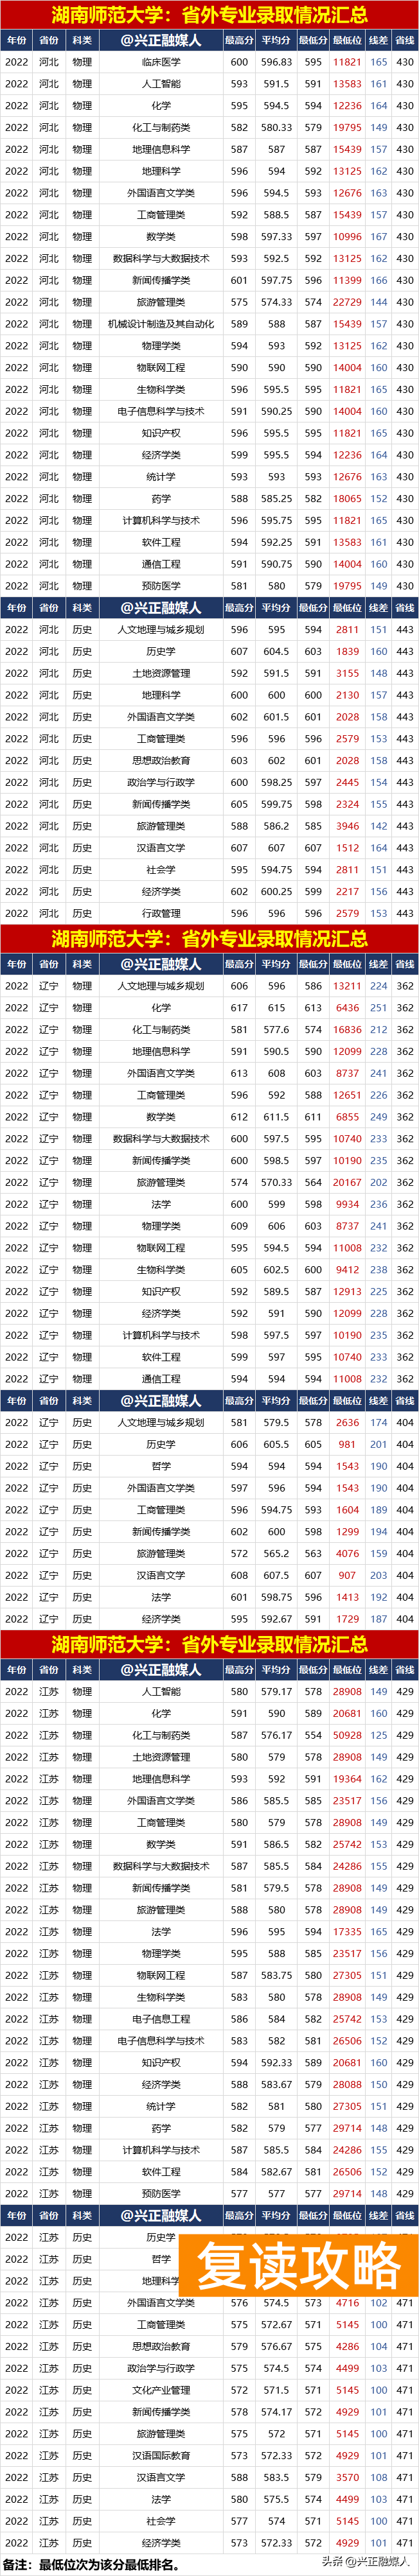The height and width of the screenshot is (2576, 419).
Task: Select the average score '574.17'
Action: (x=277, y=2412)
